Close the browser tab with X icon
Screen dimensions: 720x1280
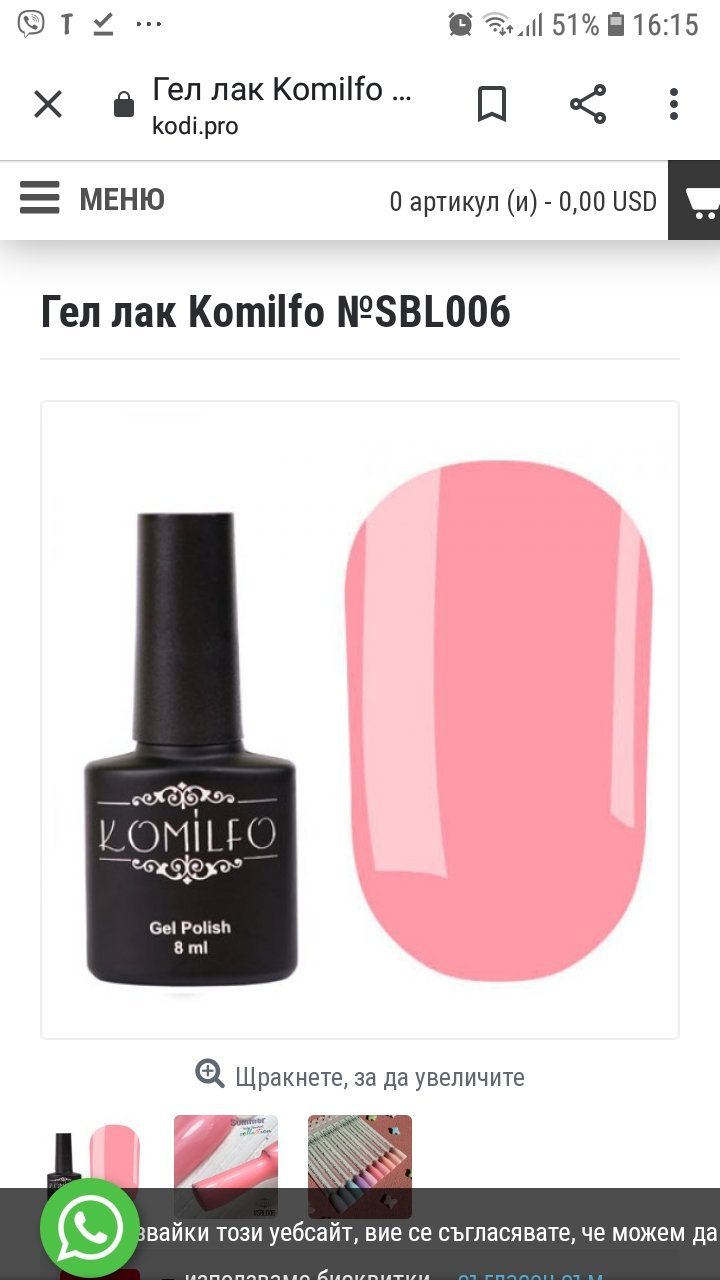coord(48,104)
